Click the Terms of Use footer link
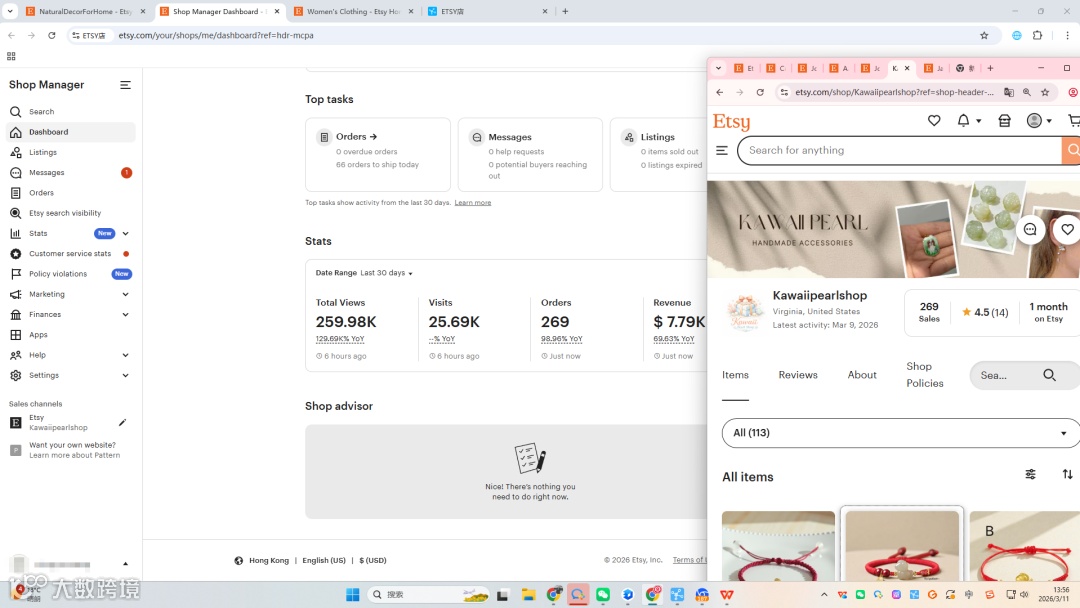This screenshot has height=608, width=1080. tap(689, 560)
